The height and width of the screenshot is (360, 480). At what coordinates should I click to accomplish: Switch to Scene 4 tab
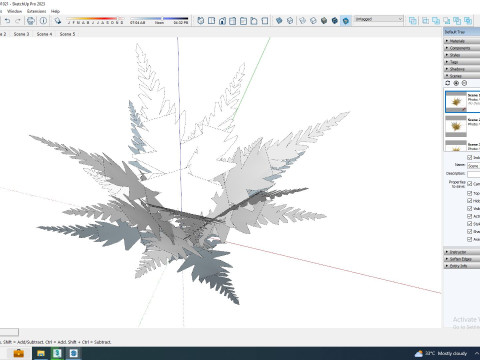[44, 34]
